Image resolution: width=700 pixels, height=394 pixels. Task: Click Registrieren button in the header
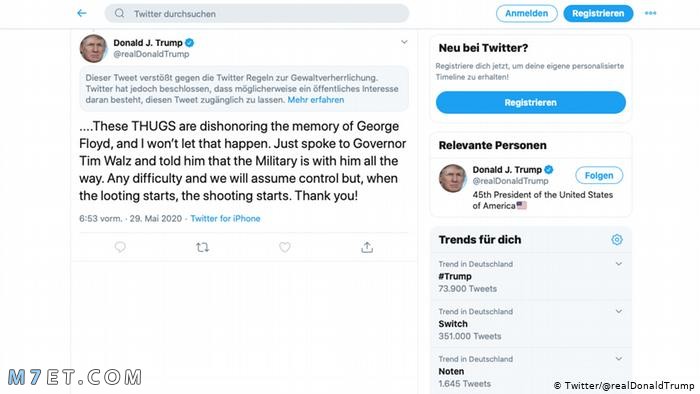coord(598,13)
